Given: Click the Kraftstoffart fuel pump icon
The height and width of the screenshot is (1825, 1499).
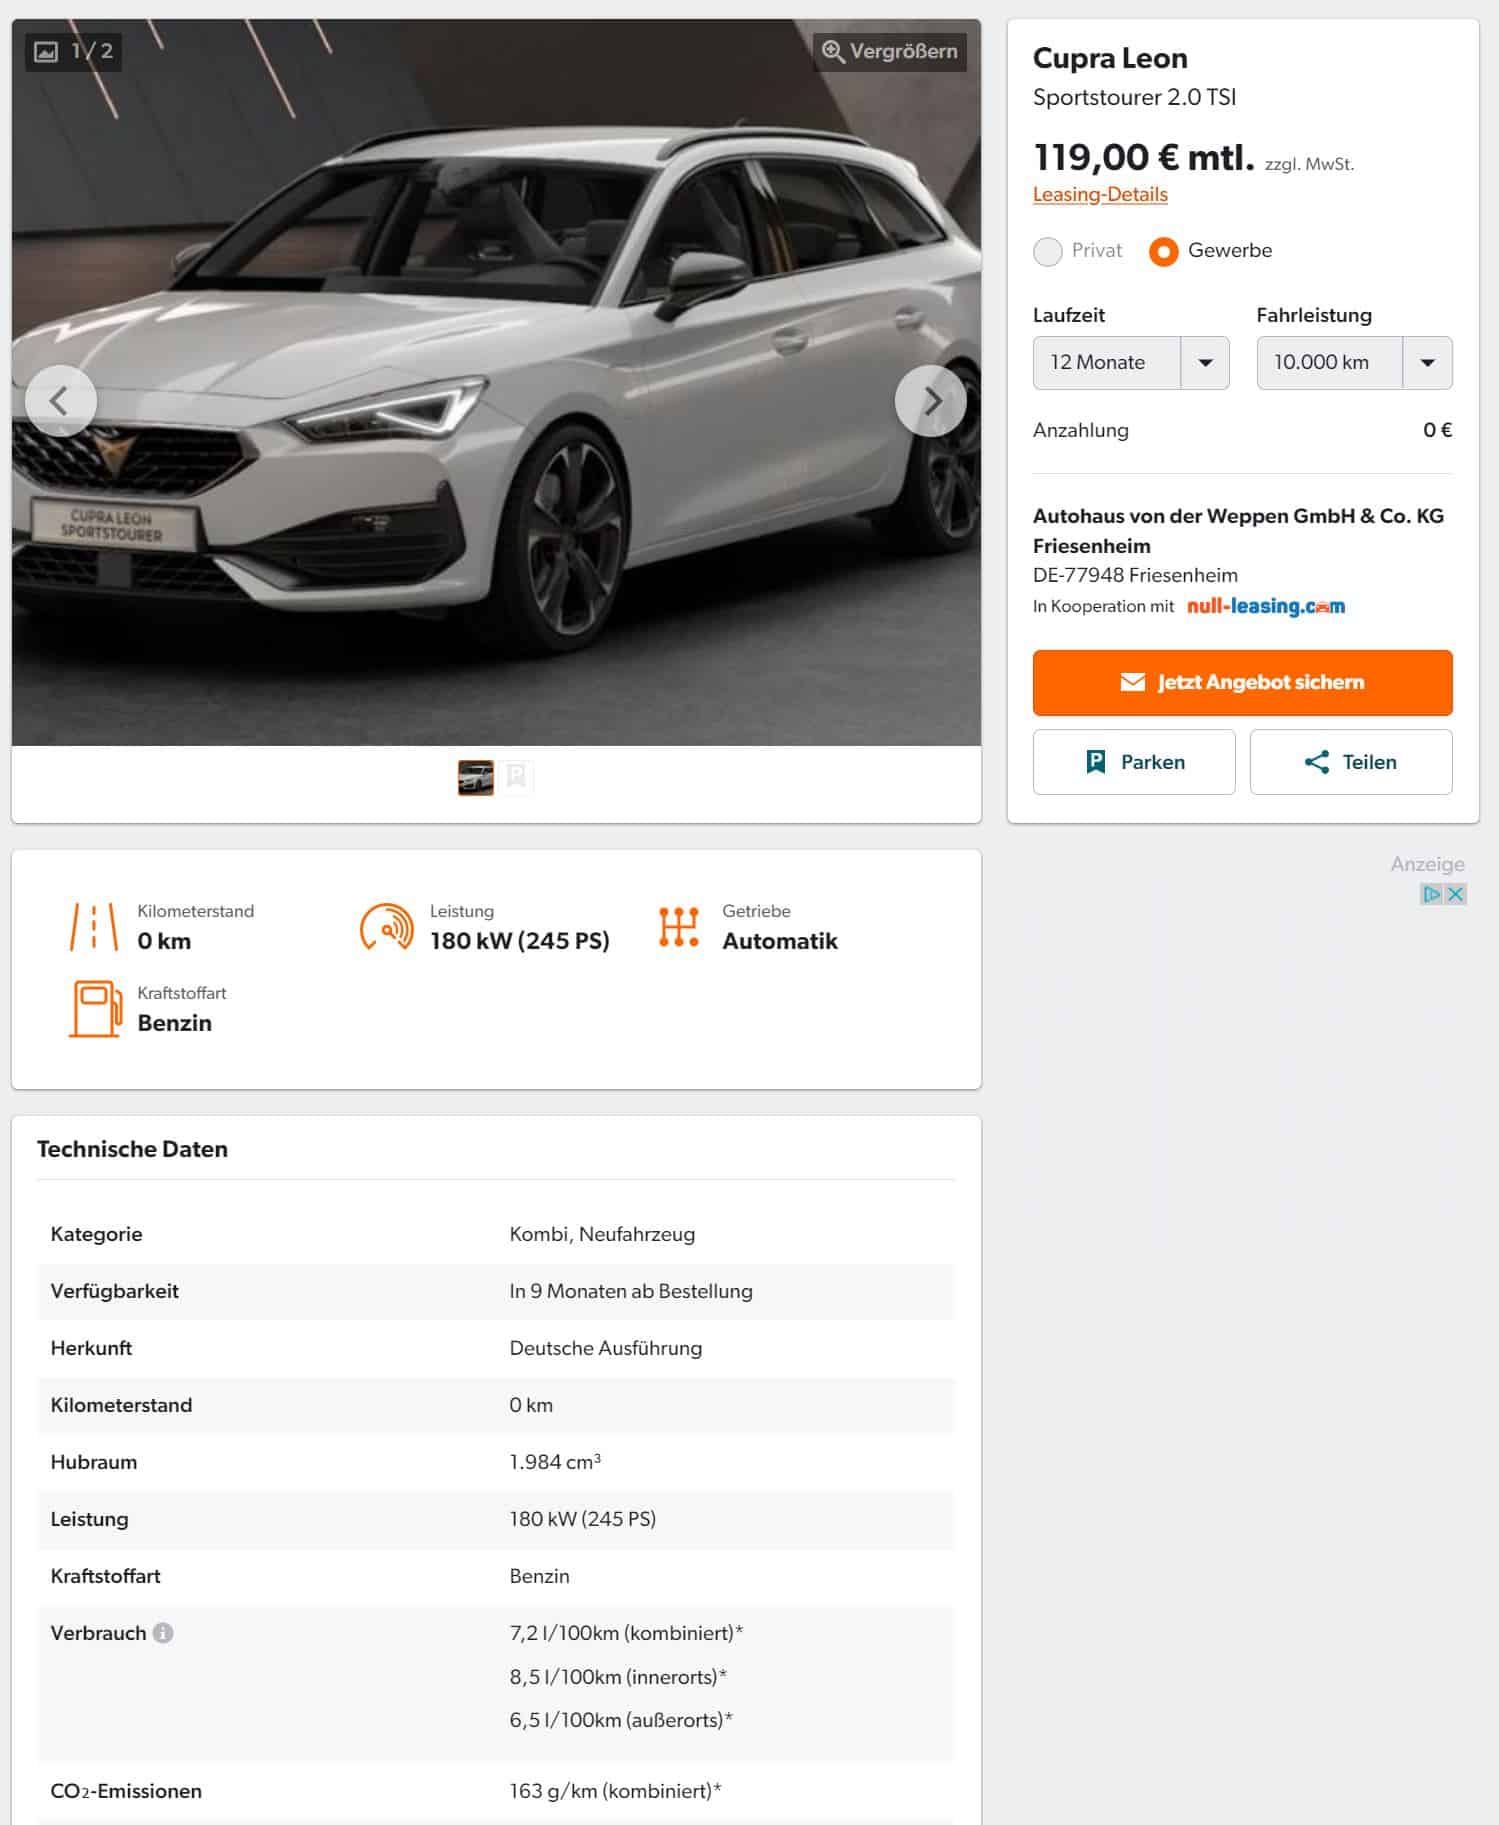Looking at the screenshot, I should (x=95, y=1008).
